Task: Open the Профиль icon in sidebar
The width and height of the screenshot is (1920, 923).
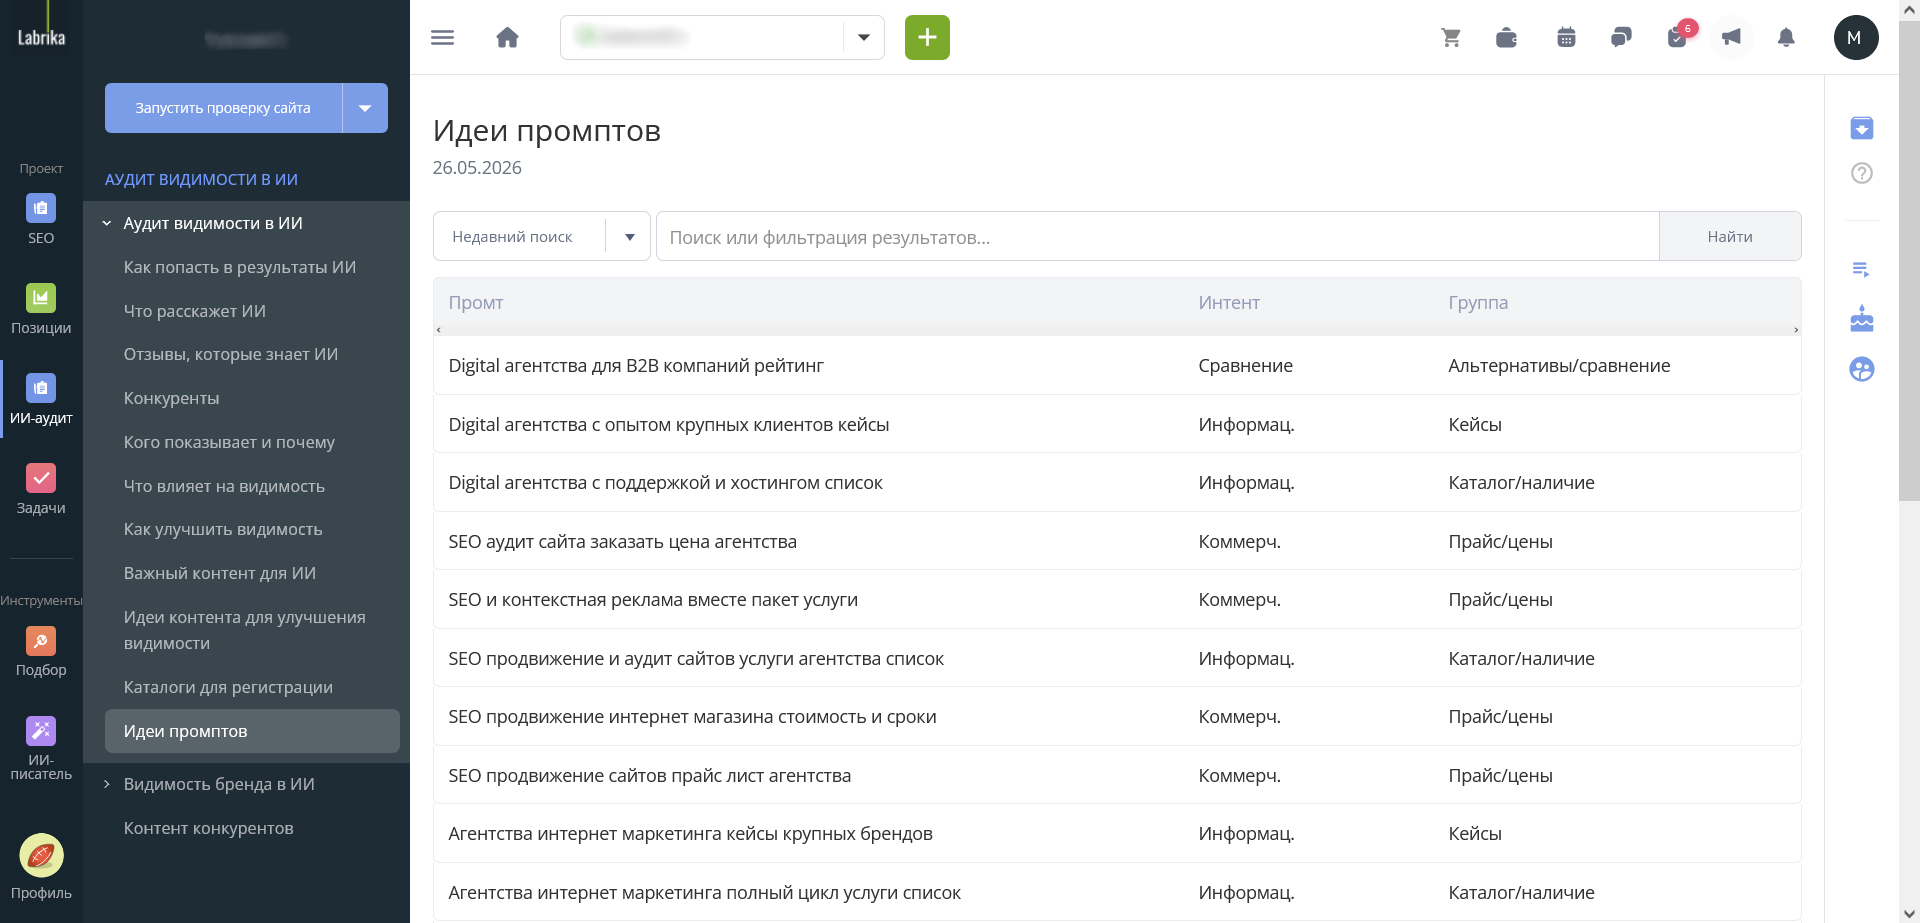Action: coord(41,866)
